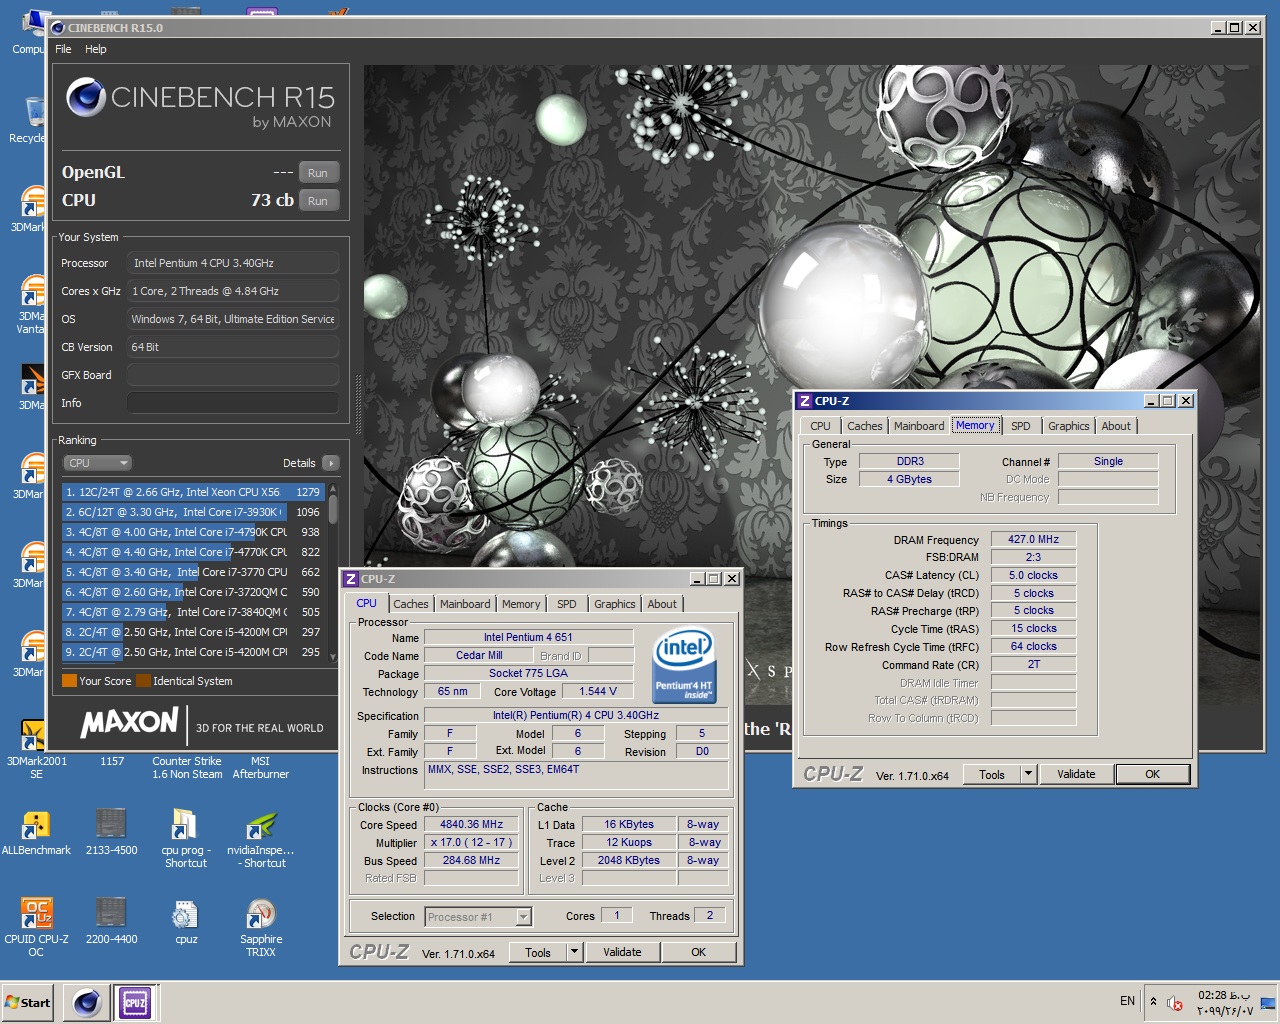Click the CPU-Z taskbar button
1280x1024 pixels.
[135, 1002]
